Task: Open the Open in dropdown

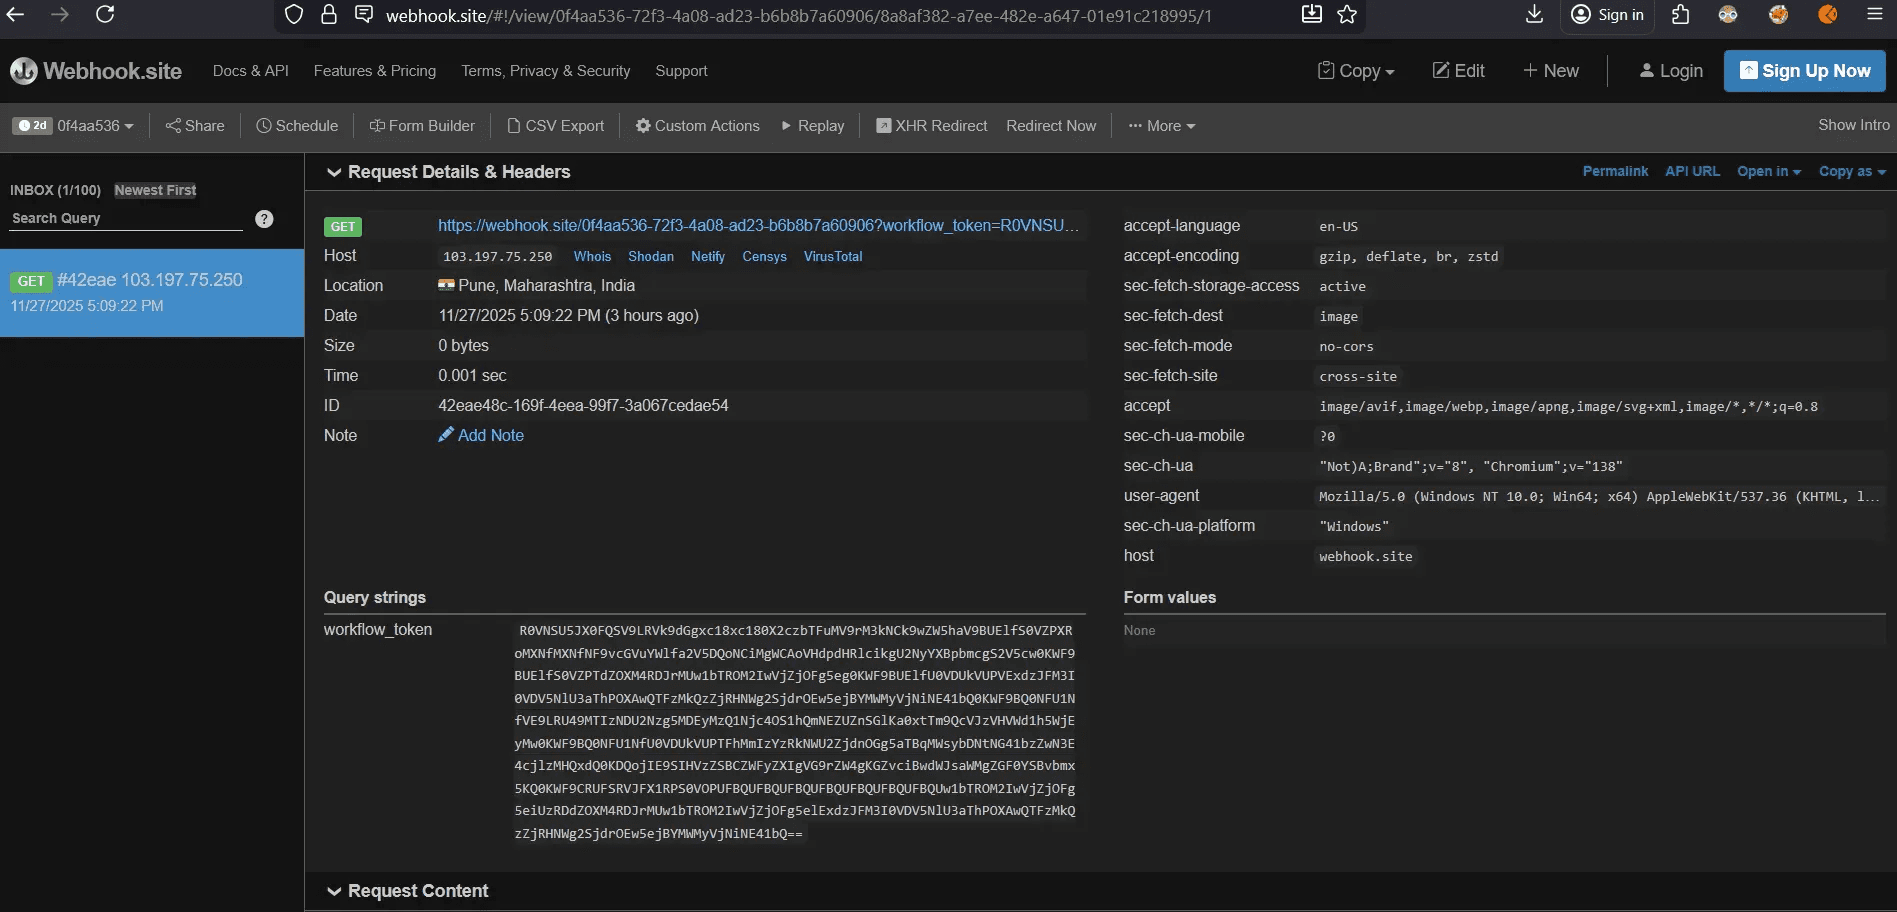Action: [x=1768, y=171]
